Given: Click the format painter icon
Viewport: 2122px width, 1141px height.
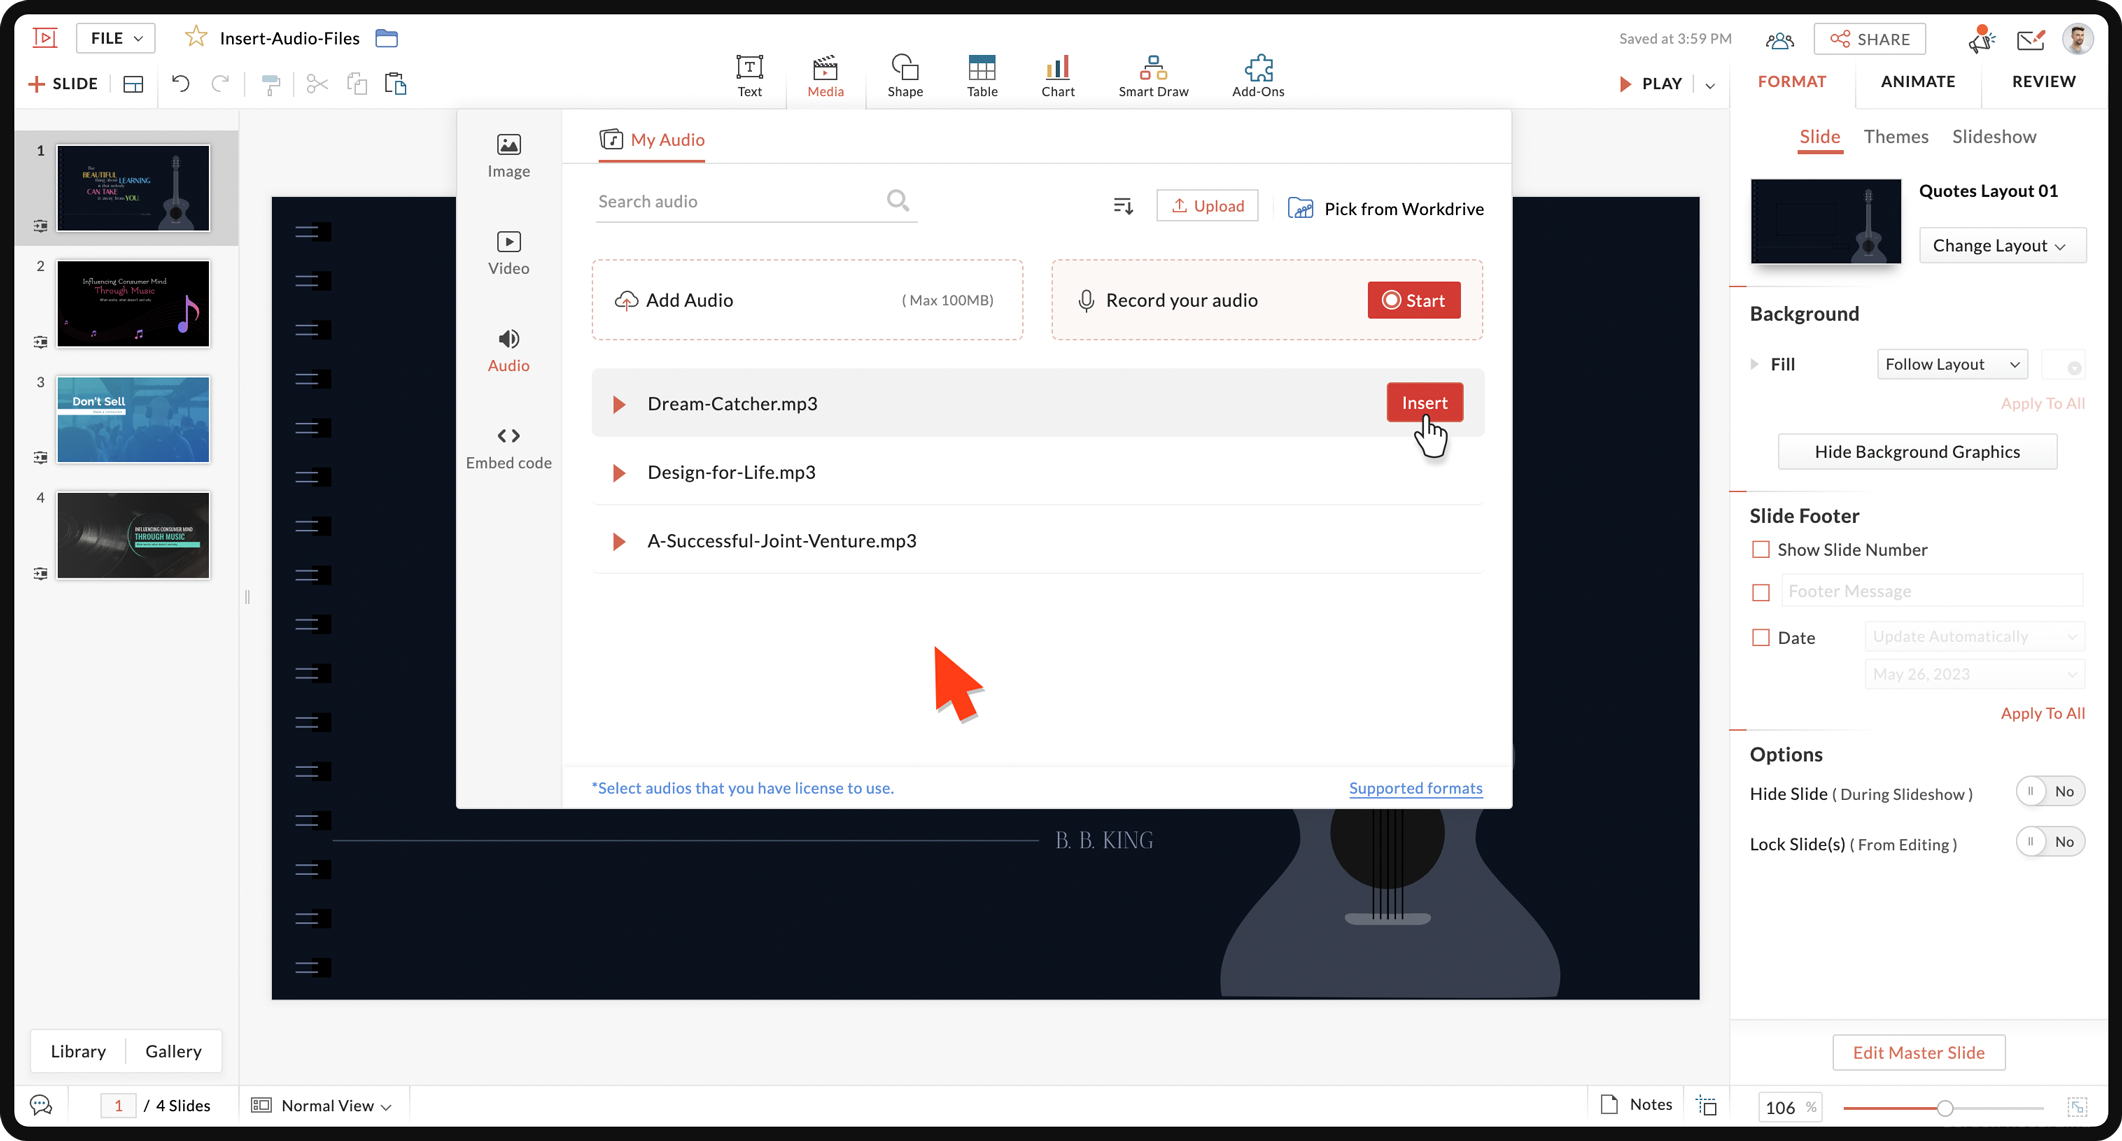Looking at the screenshot, I should click(x=270, y=84).
